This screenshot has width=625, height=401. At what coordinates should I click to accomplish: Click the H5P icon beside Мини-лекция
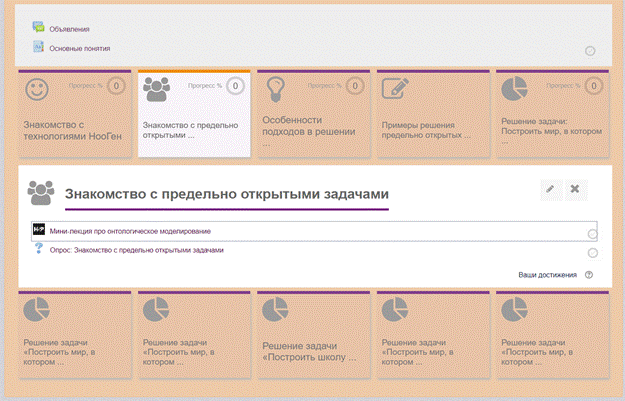(39, 231)
